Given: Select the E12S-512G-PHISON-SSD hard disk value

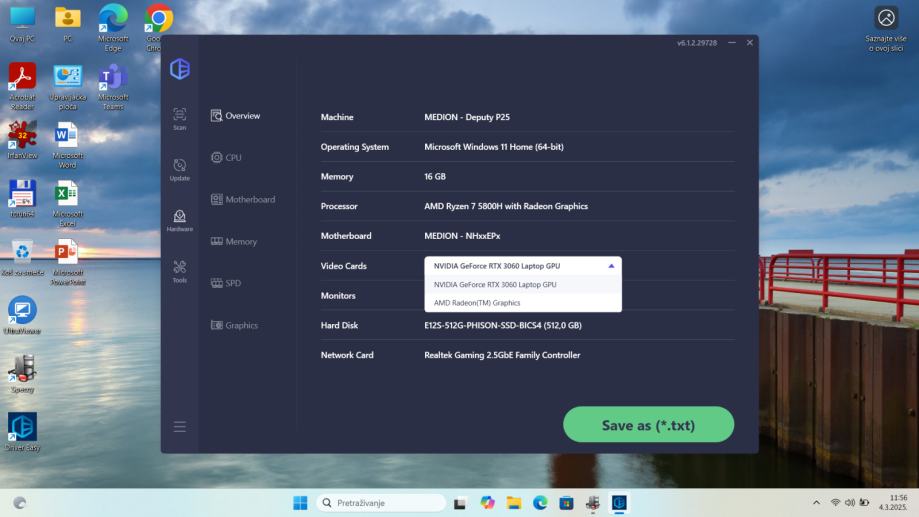Looking at the screenshot, I should click(x=503, y=325).
